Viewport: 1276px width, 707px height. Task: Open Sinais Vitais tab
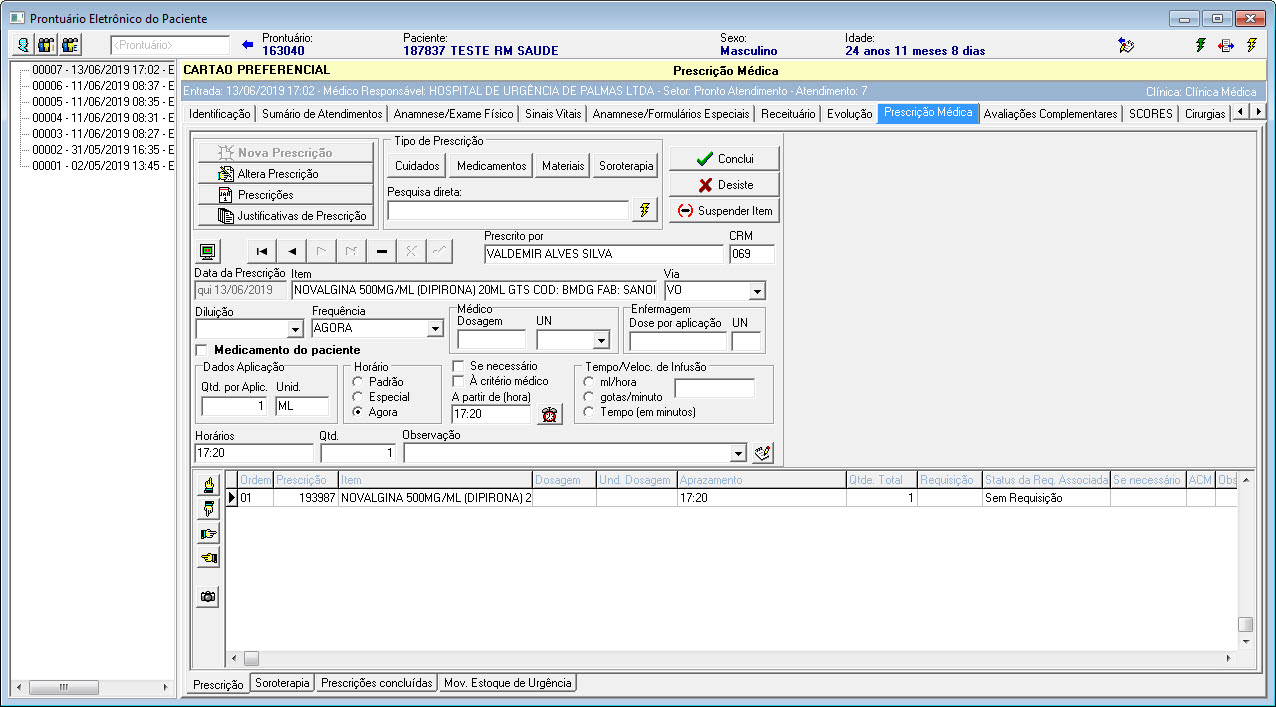tap(553, 114)
